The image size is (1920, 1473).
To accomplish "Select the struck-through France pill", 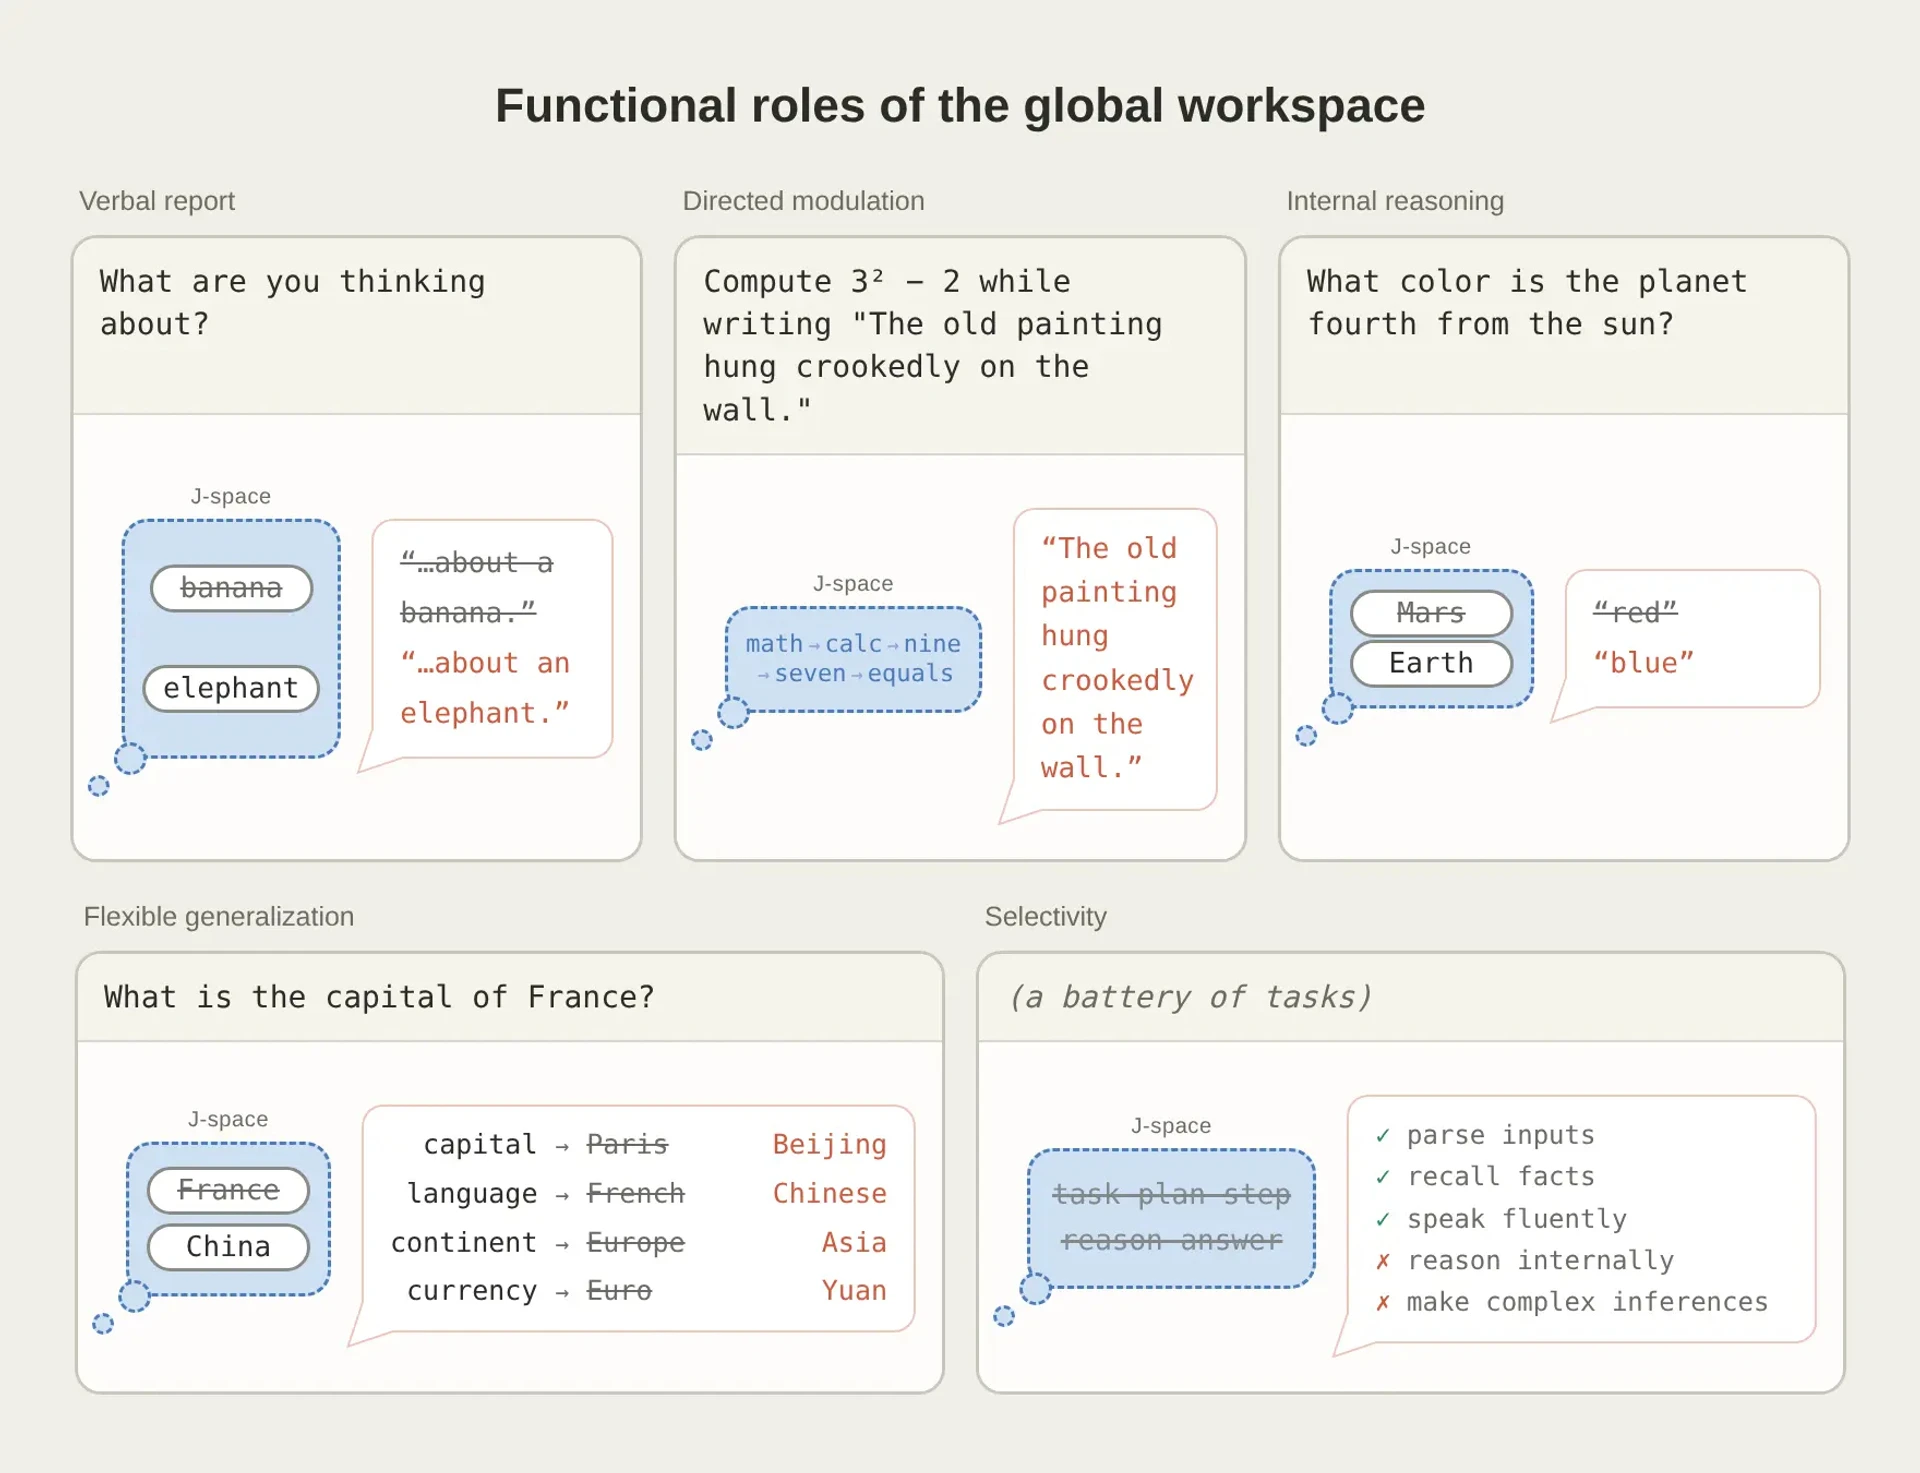I will coord(229,1190).
